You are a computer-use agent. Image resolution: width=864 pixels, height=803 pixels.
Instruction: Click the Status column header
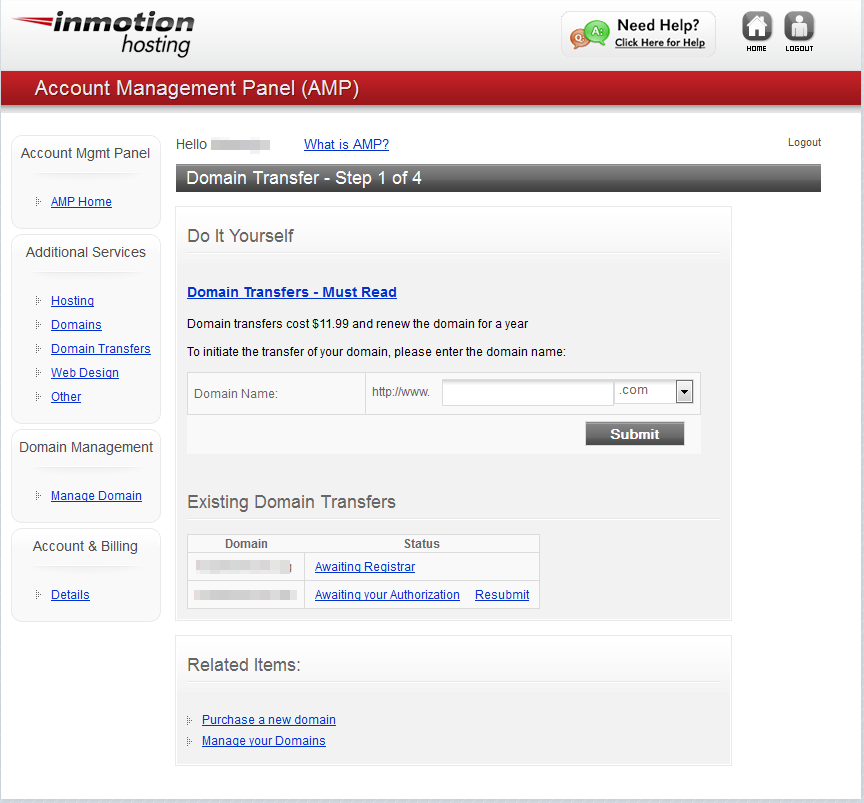point(422,544)
